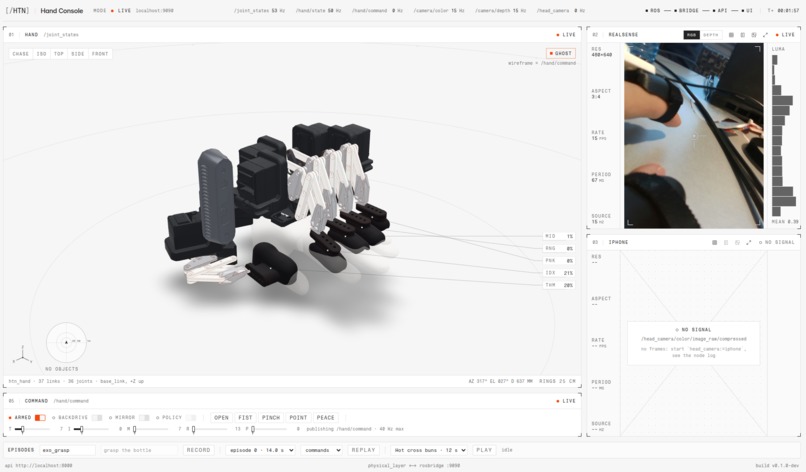Click the REPLAY button
Screen dimensions: 806x472
(363, 450)
